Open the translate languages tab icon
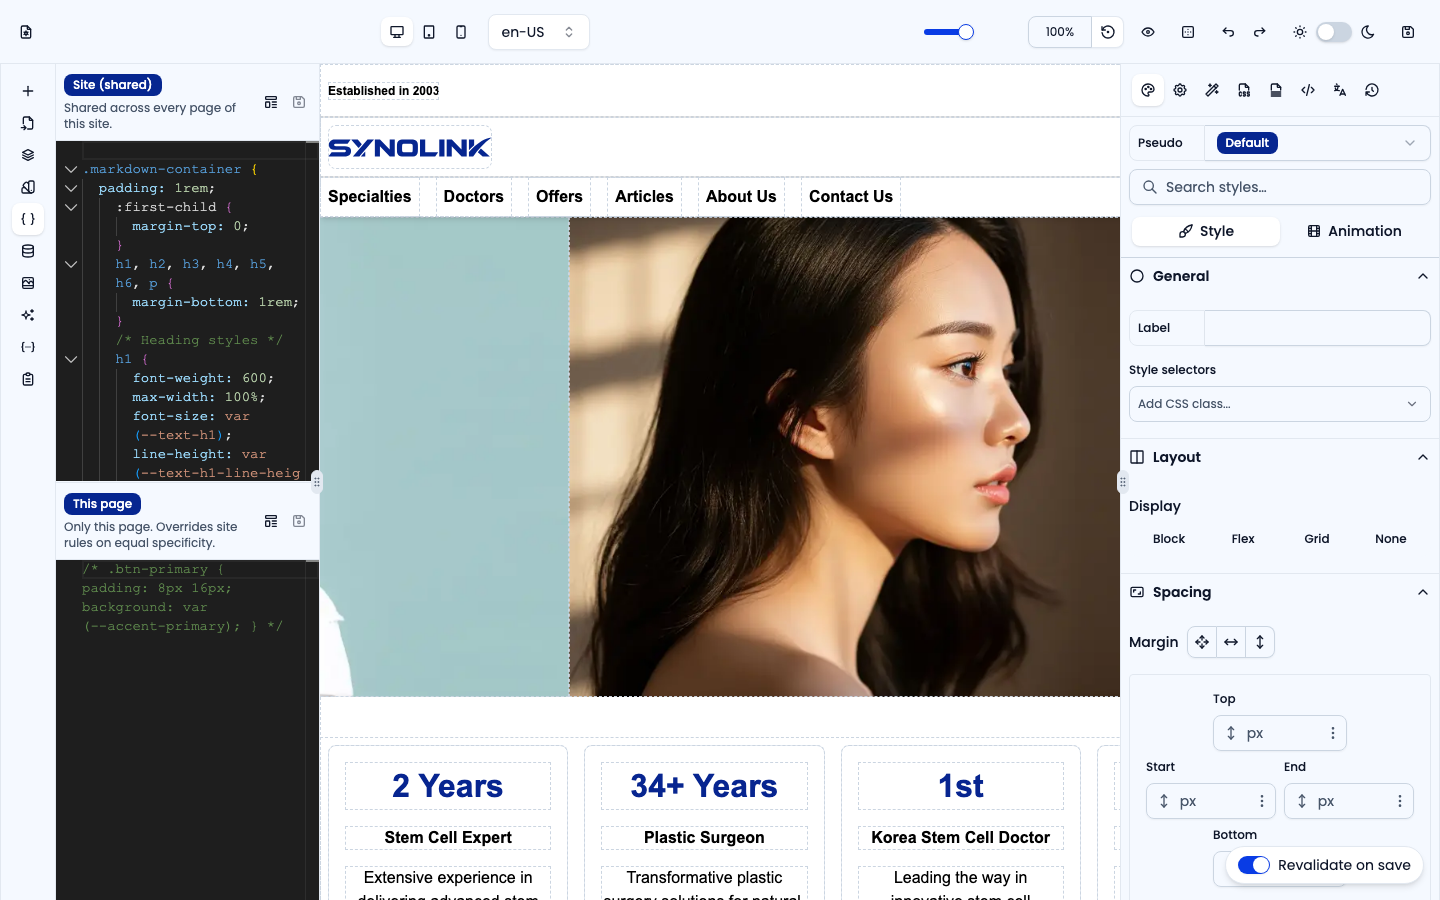1440x900 pixels. (x=1340, y=90)
